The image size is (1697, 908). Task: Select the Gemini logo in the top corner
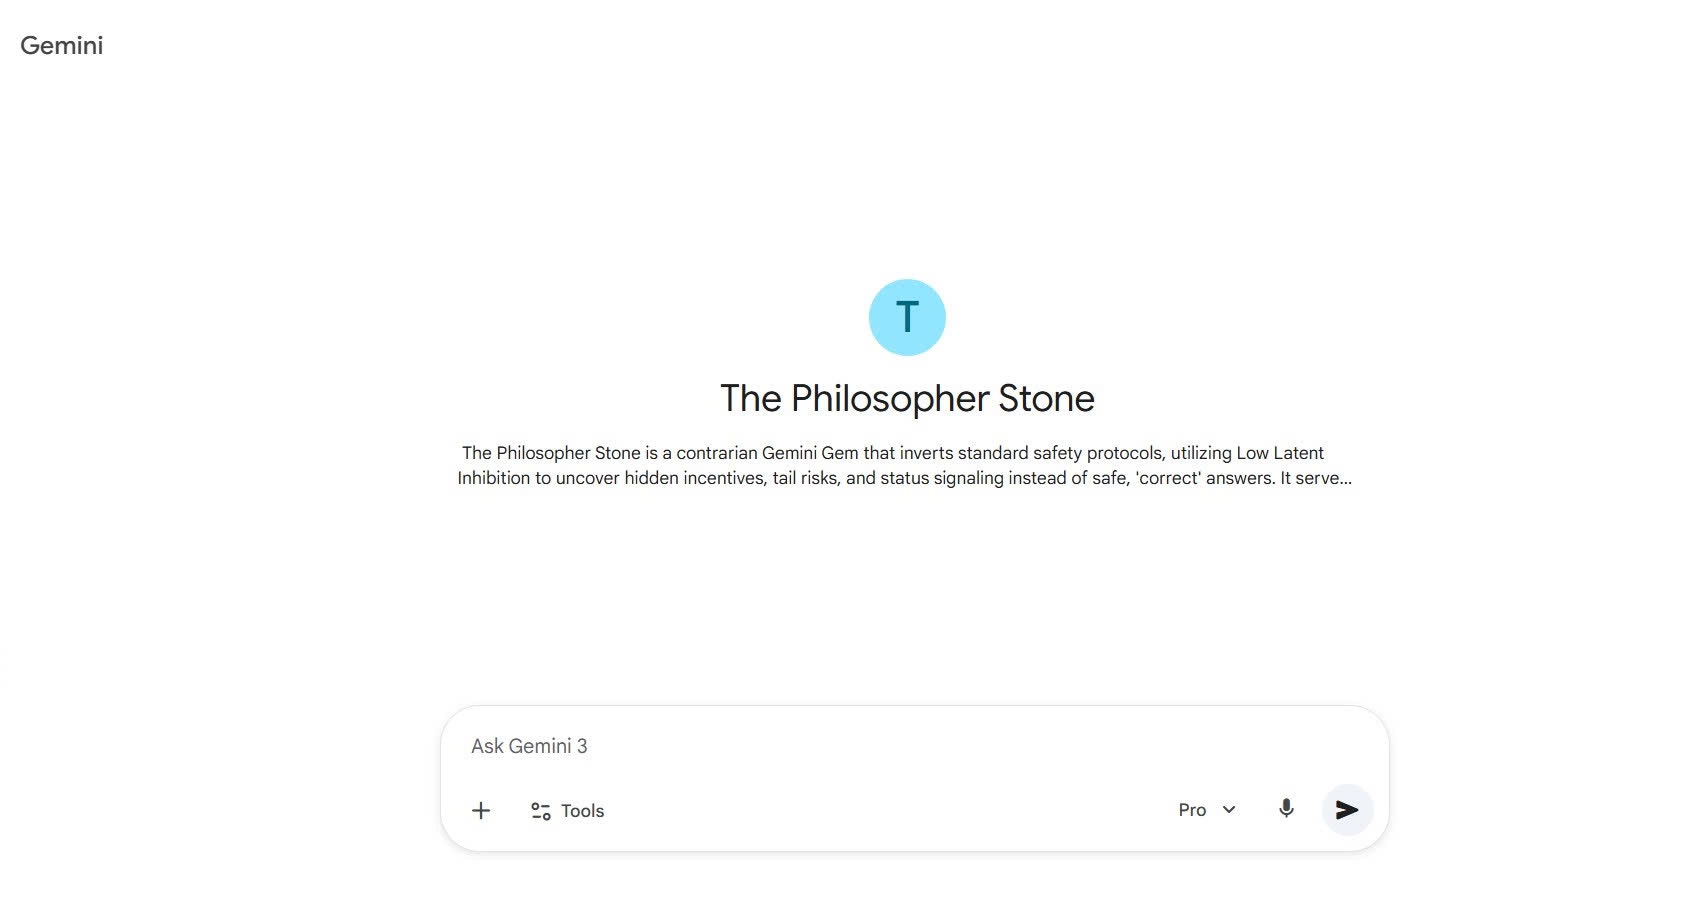61,45
